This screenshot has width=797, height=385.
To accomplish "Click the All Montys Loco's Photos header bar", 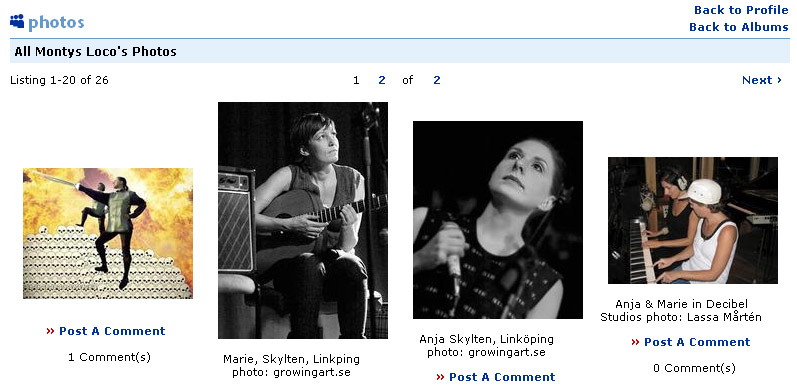I will pos(400,51).
